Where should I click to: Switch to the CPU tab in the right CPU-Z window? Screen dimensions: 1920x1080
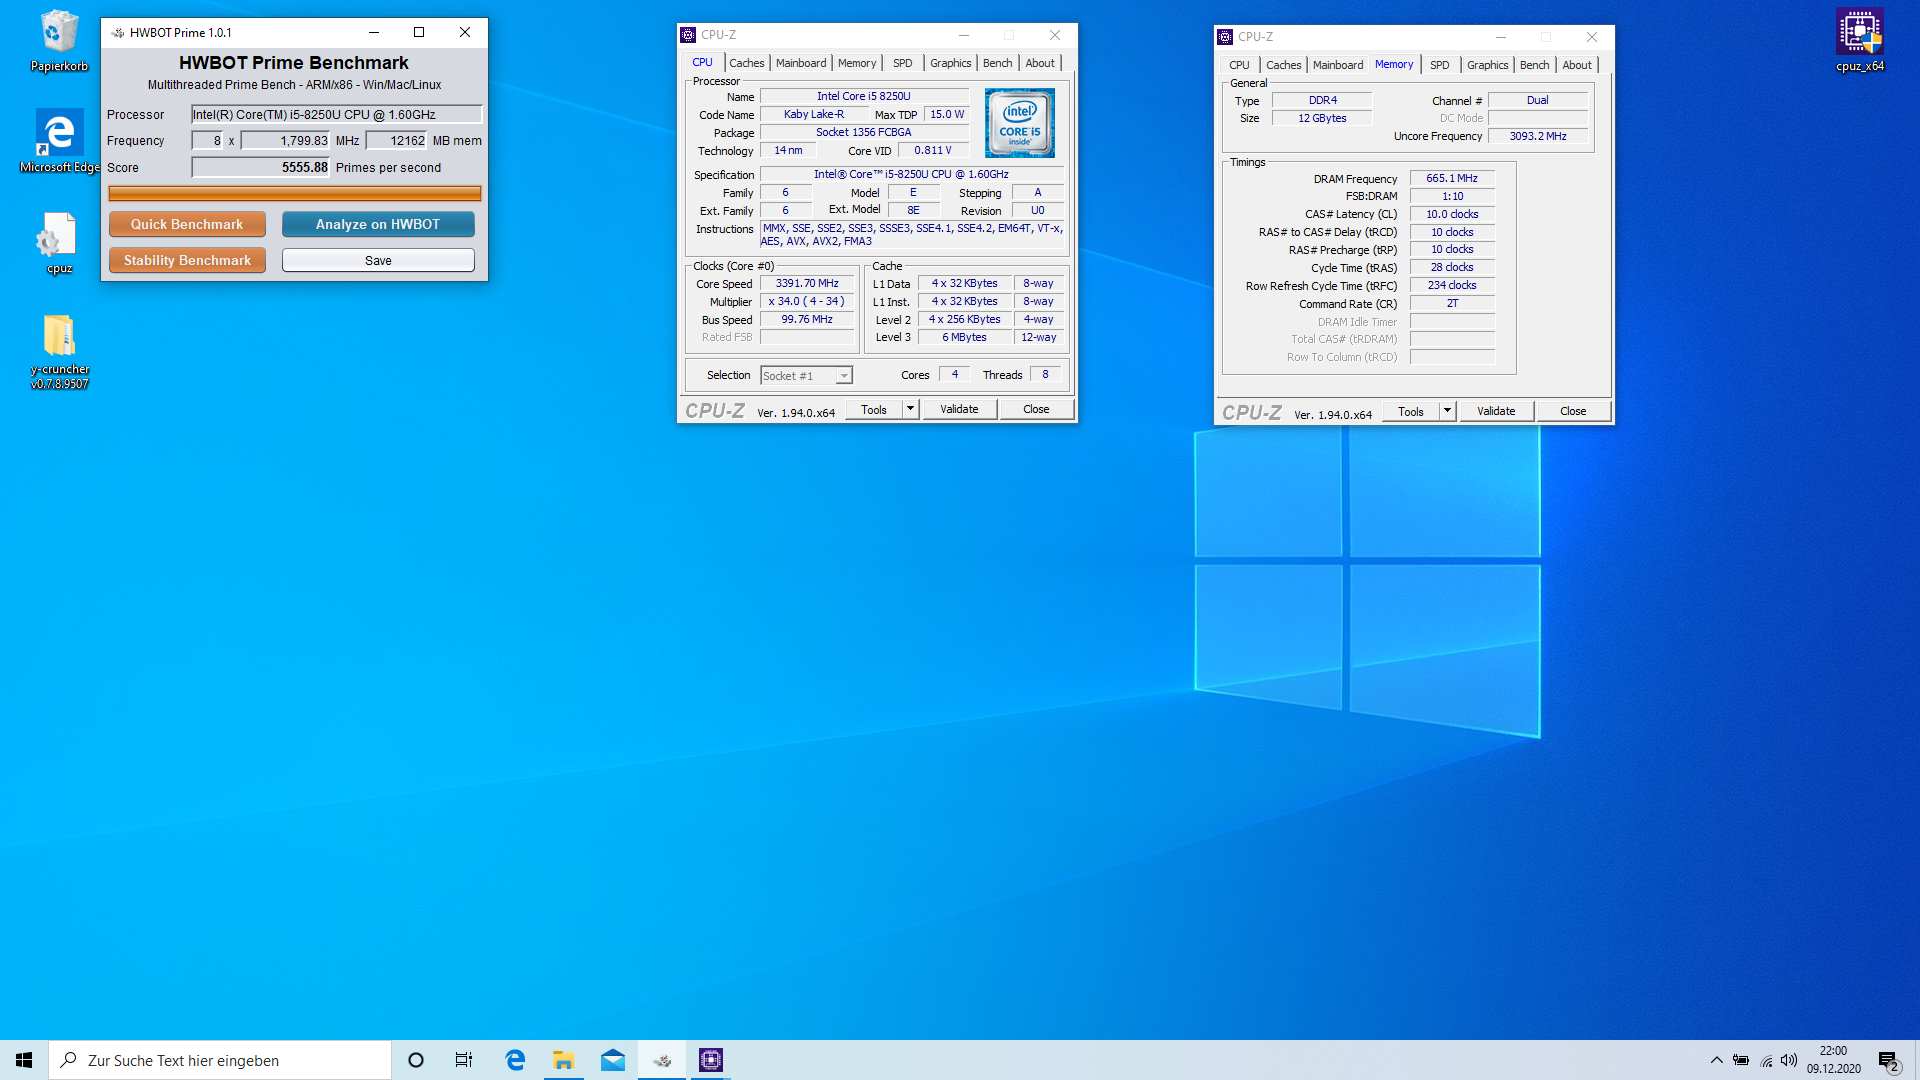[1239, 65]
